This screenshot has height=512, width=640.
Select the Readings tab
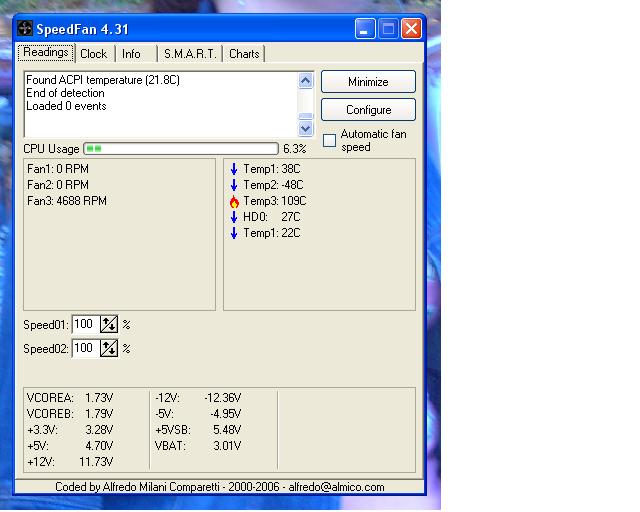[x=46, y=52]
